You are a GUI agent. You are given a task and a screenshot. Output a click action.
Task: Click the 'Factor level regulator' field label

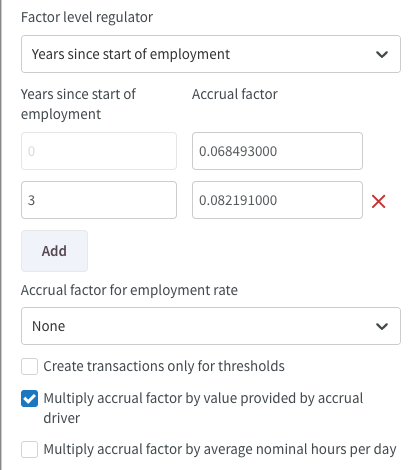(x=87, y=17)
